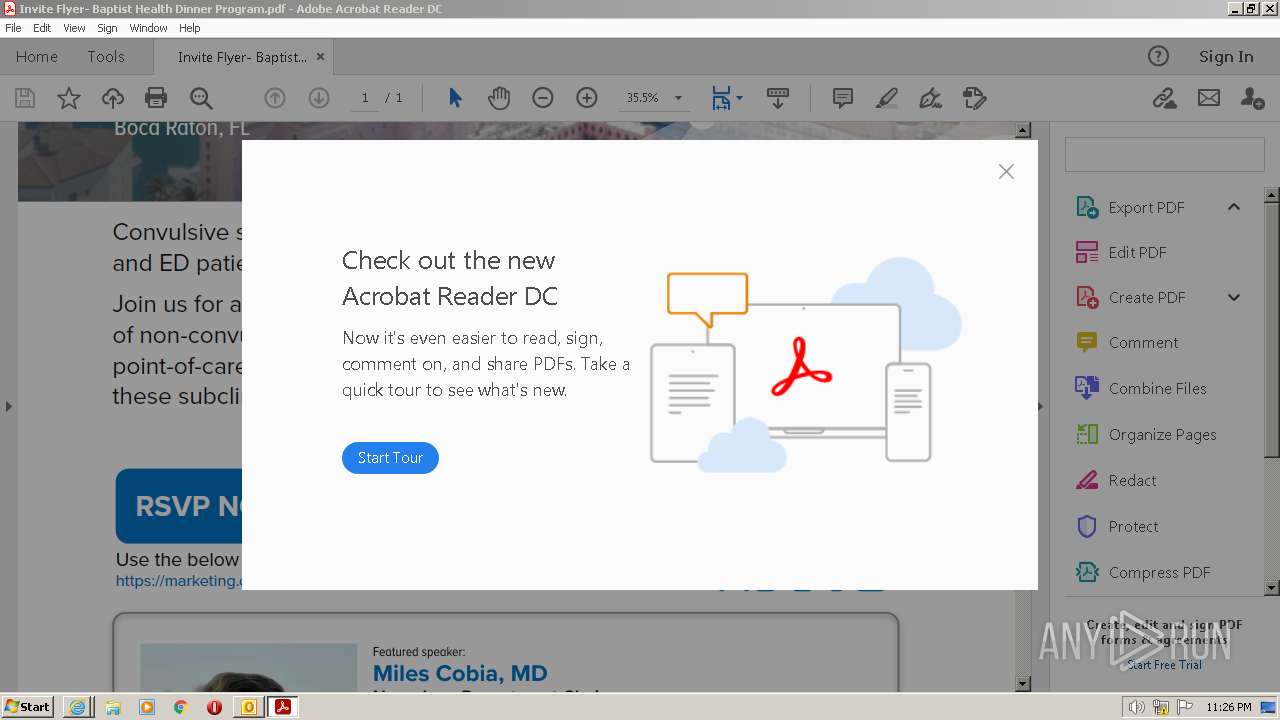
Task: Switch to the Tools tab
Action: point(106,57)
